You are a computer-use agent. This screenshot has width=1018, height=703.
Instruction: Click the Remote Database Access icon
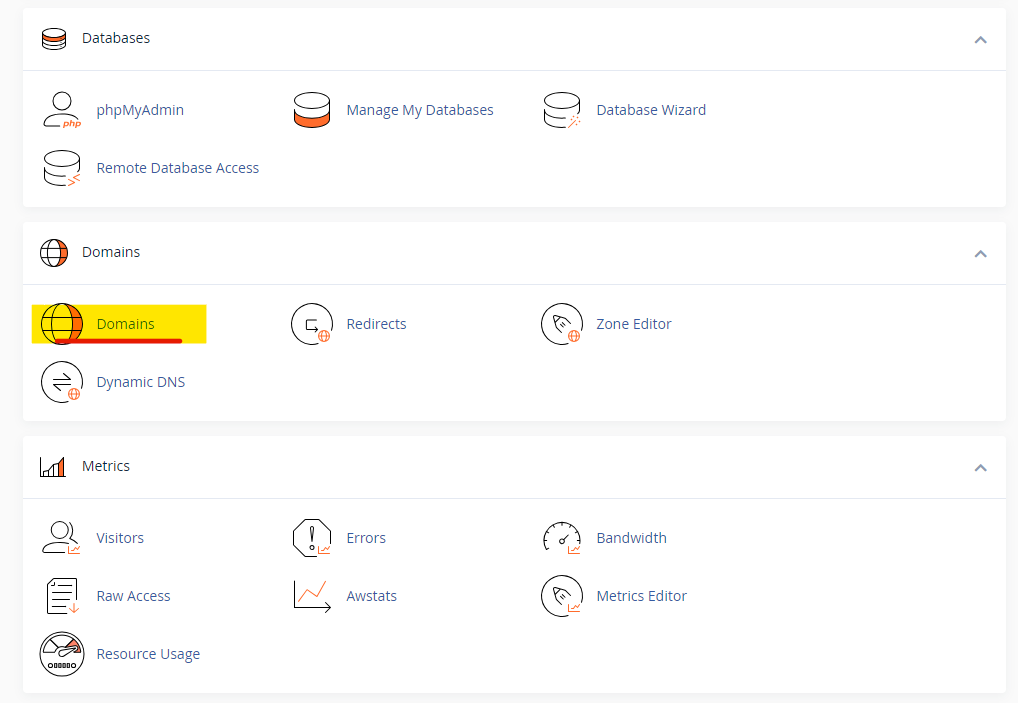pos(61,168)
